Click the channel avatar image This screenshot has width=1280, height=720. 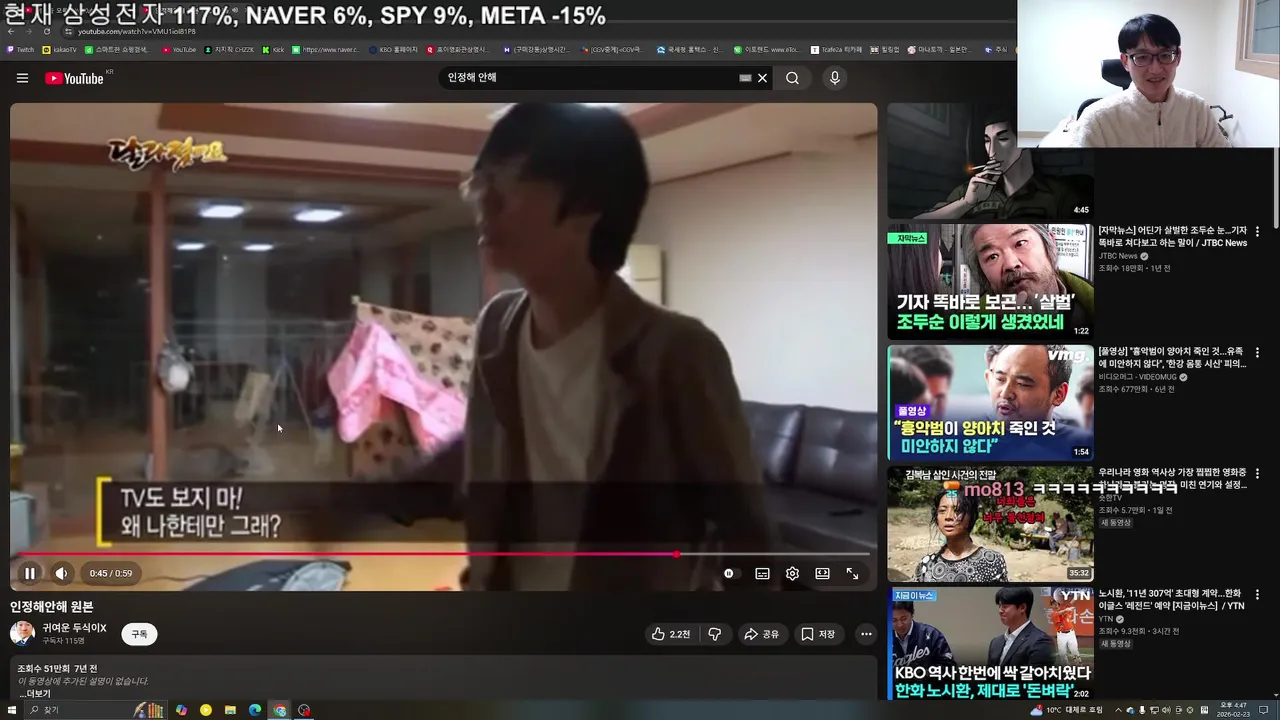point(22,633)
